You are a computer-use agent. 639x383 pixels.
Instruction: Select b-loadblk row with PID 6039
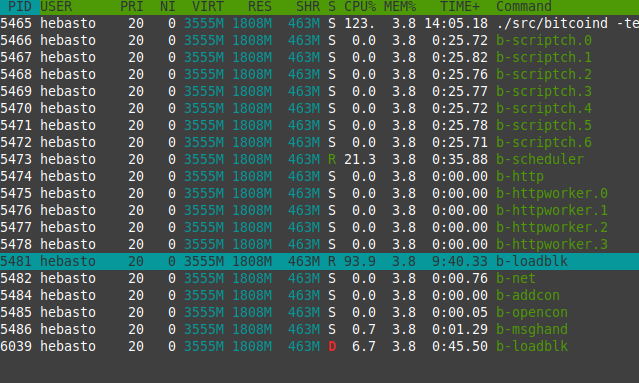(320, 346)
